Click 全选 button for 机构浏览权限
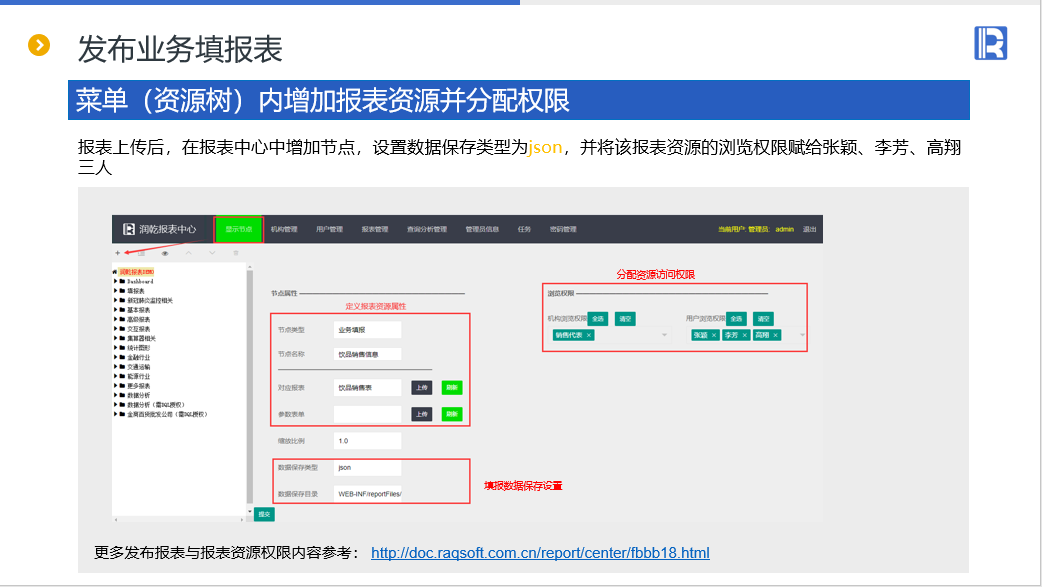The width and height of the screenshot is (1042, 587). pyautogui.click(x=598, y=319)
